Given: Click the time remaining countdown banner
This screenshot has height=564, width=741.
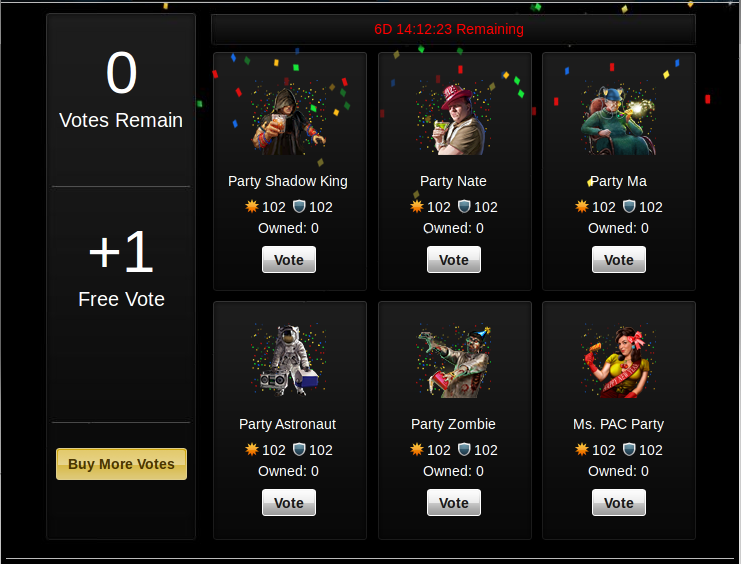Looking at the screenshot, I should (453, 29).
